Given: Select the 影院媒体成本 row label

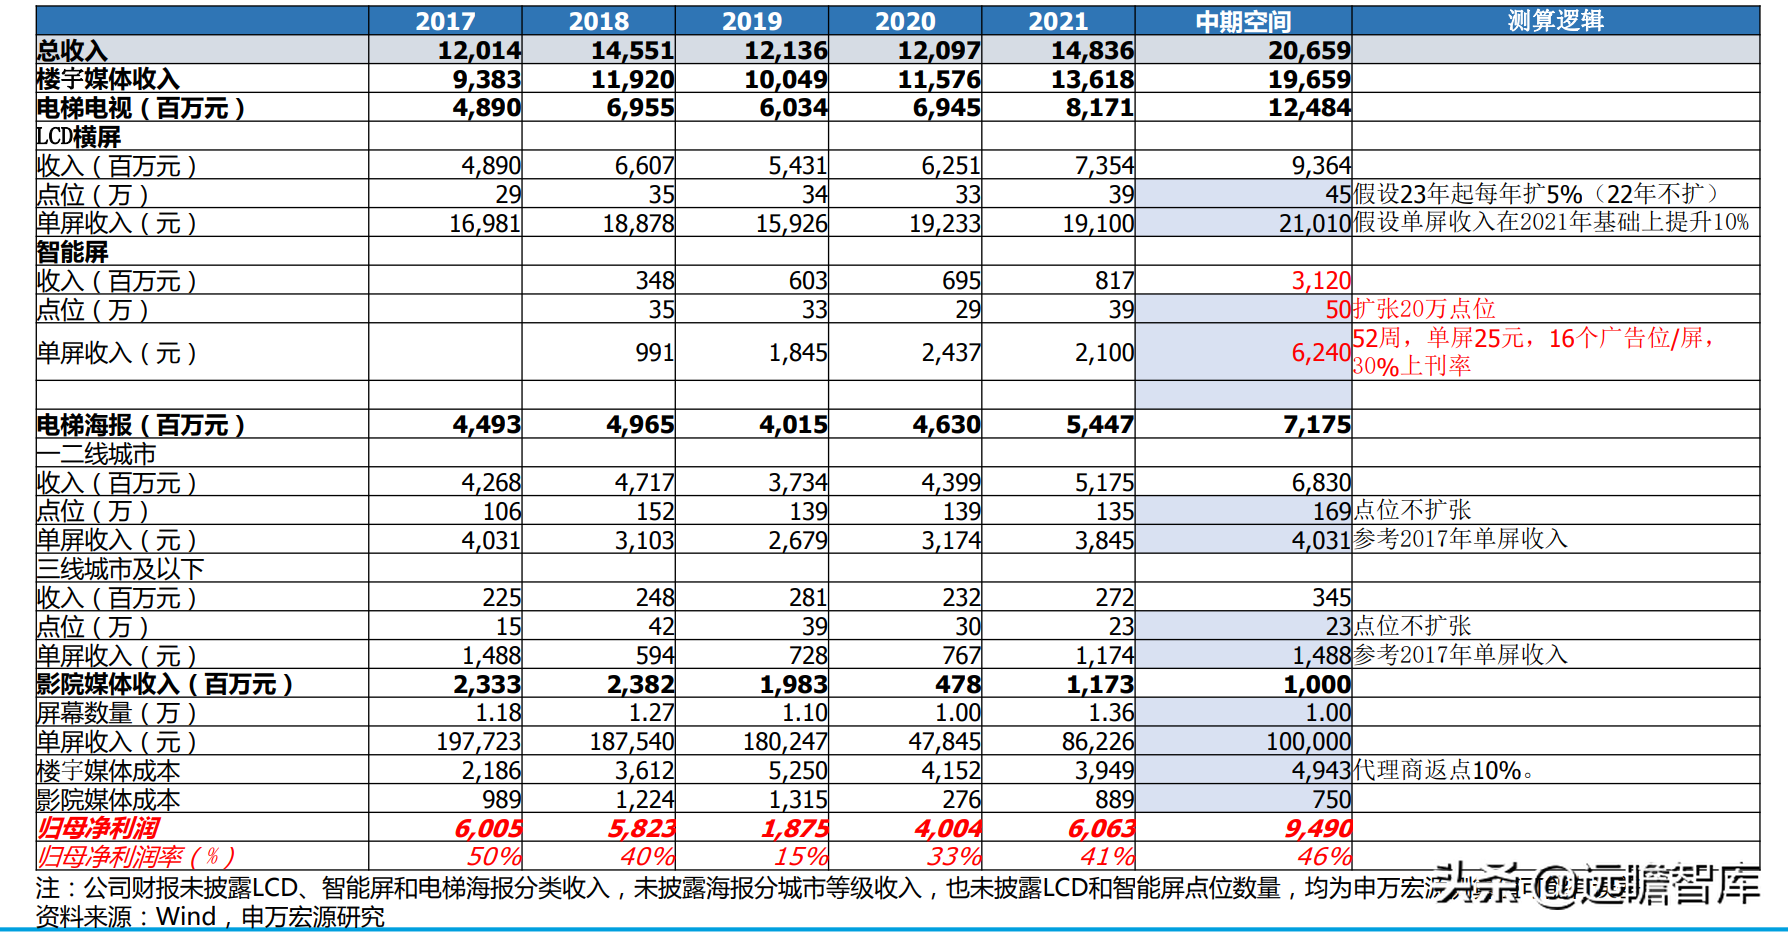Looking at the screenshot, I should (x=108, y=800).
